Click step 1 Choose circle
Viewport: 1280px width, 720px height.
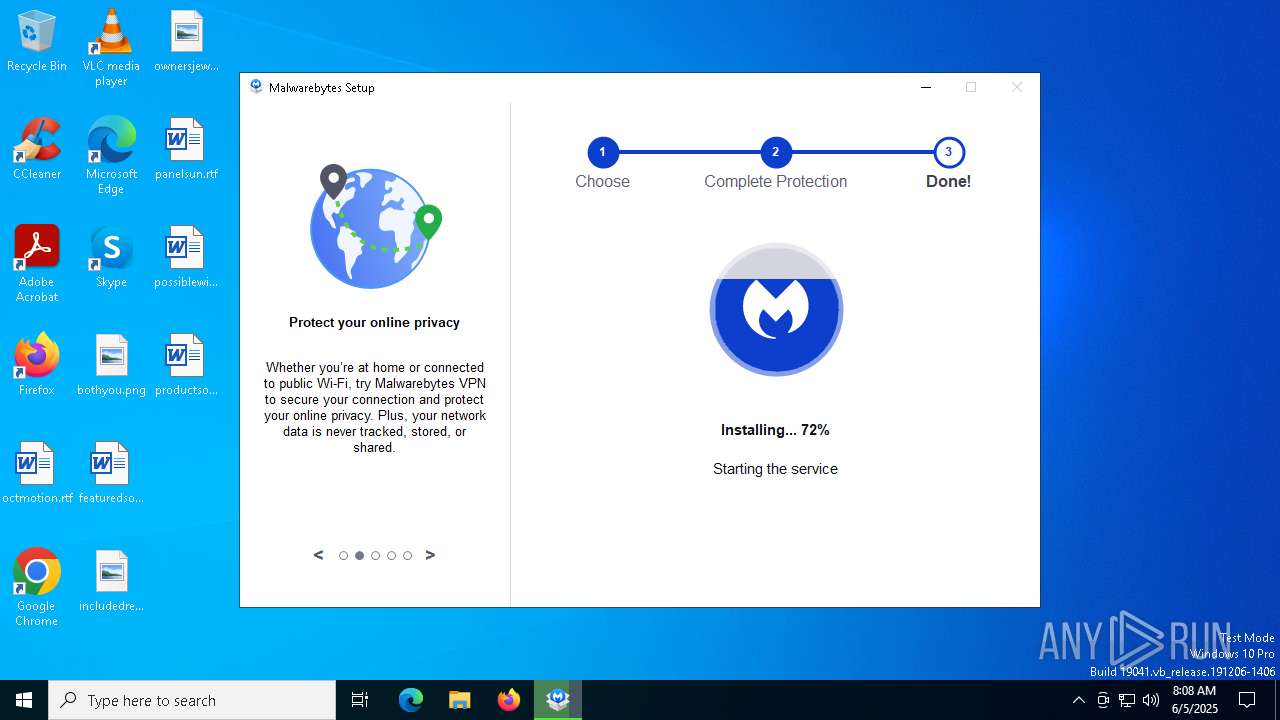click(x=602, y=152)
